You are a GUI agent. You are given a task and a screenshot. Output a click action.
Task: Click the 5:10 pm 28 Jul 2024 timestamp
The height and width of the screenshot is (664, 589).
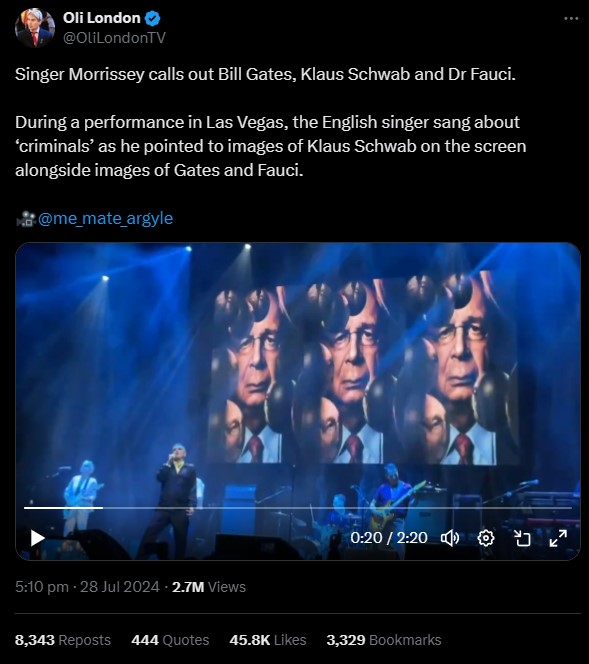coord(87,587)
